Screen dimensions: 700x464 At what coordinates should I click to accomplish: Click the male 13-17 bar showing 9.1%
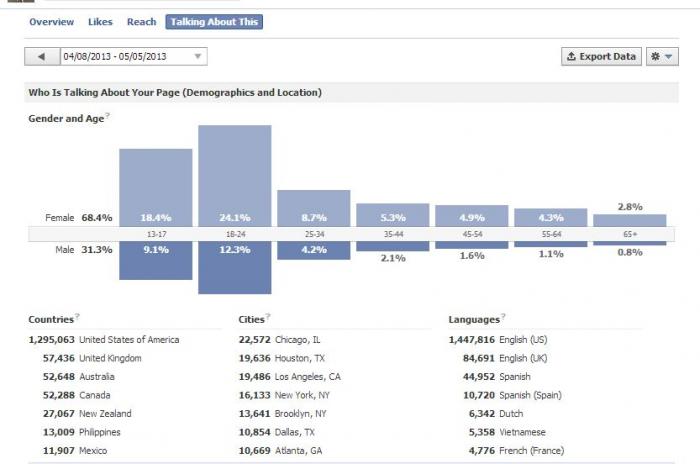156,261
